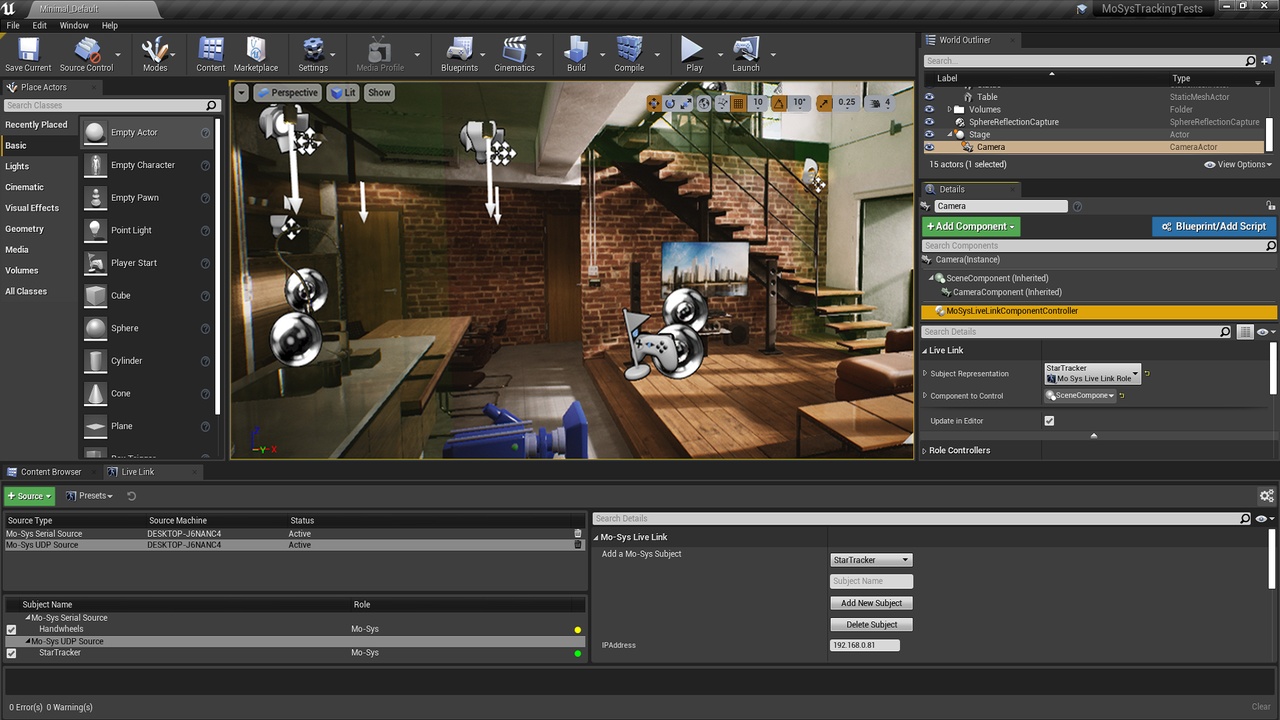Toggle world/local coordinate system globe icon
This screenshot has width=1280, height=720.
(x=704, y=103)
